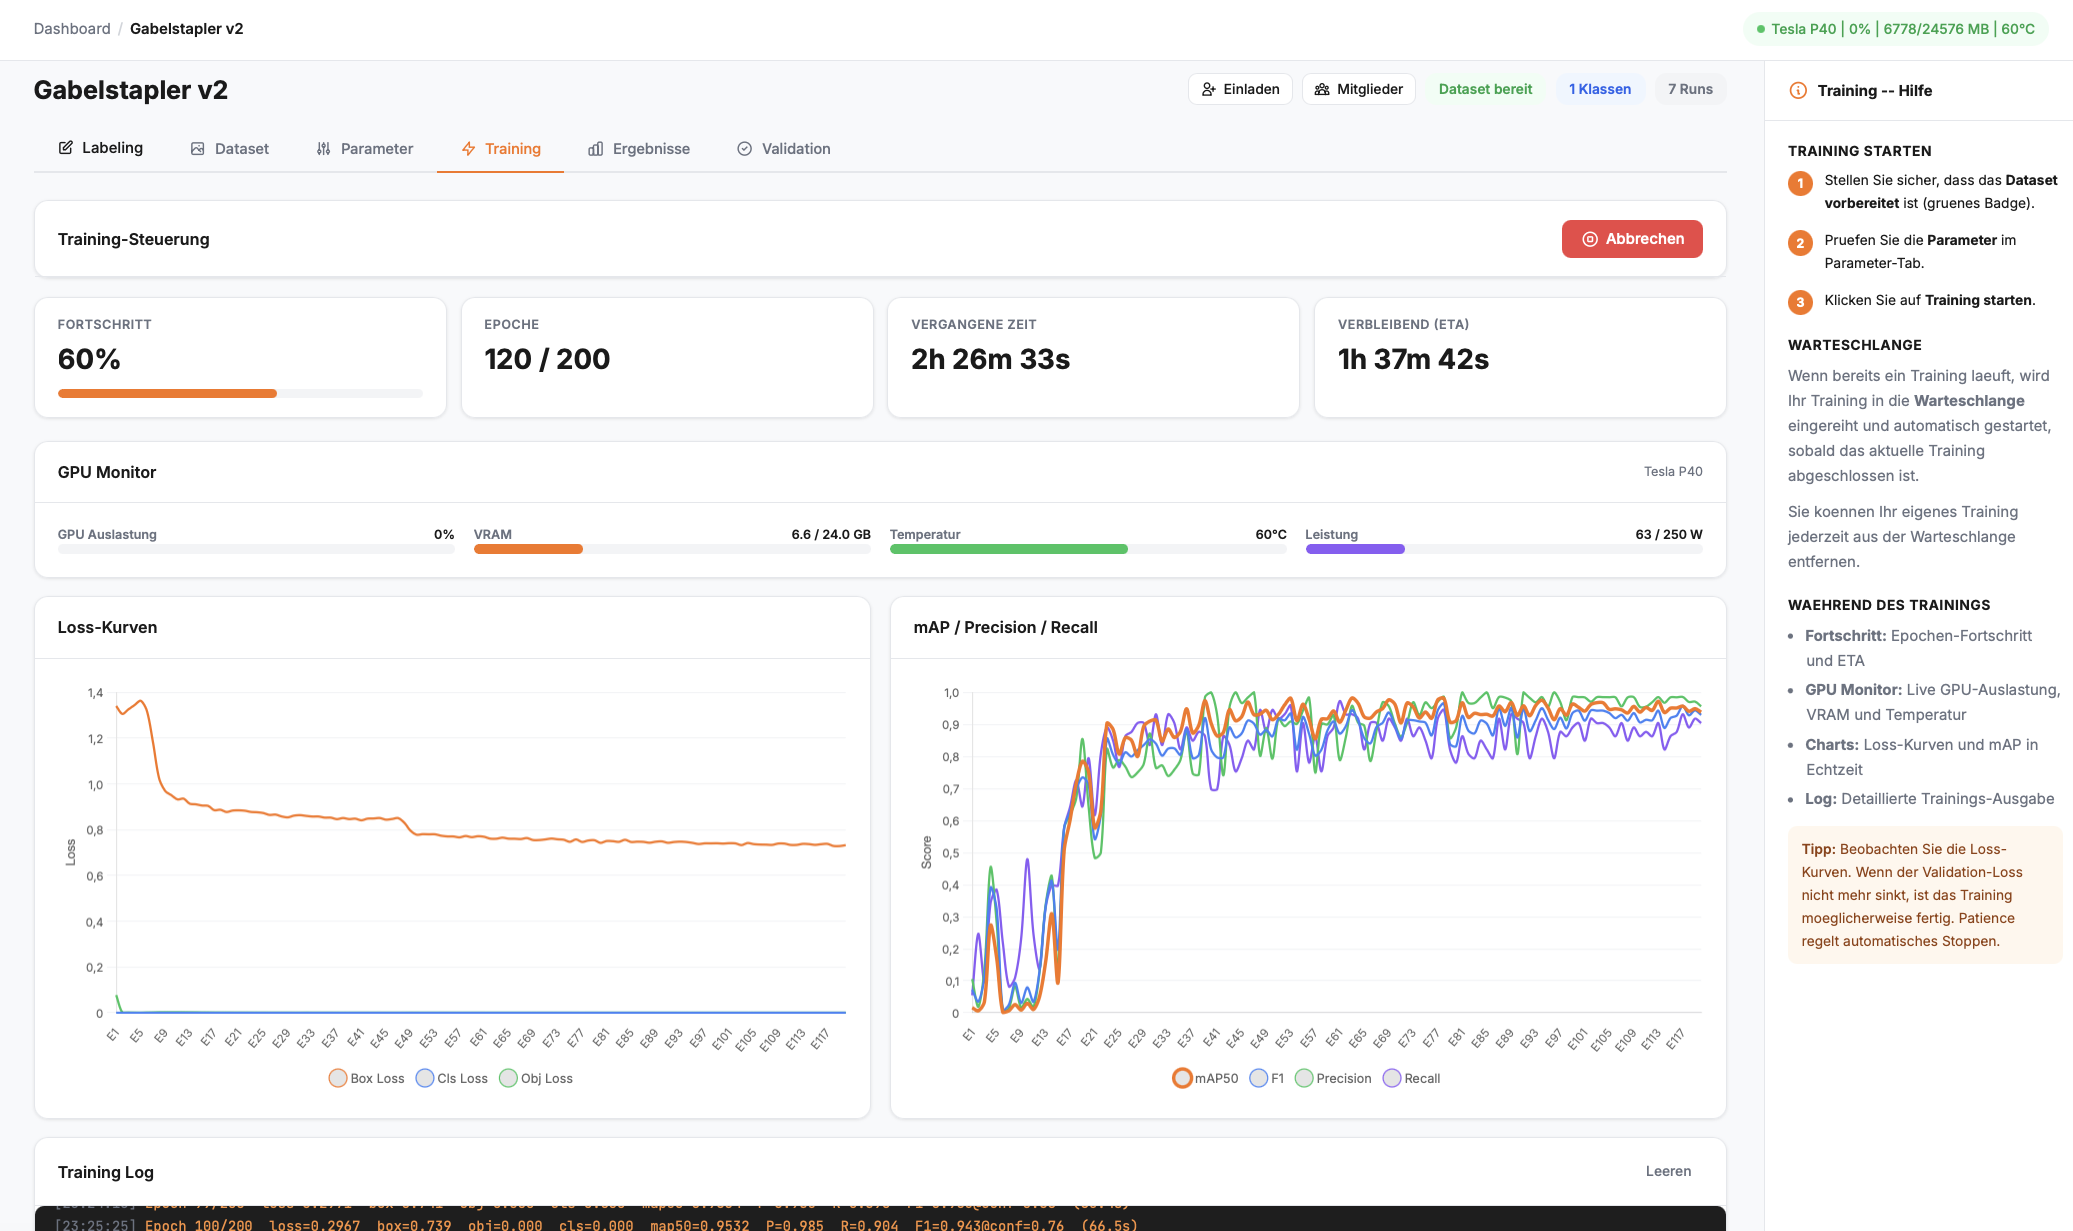The height and width of the screenshot is (1231, 2073).
Task: Click the 6.6 / 24.0 GB value
Action: point(831,534)
